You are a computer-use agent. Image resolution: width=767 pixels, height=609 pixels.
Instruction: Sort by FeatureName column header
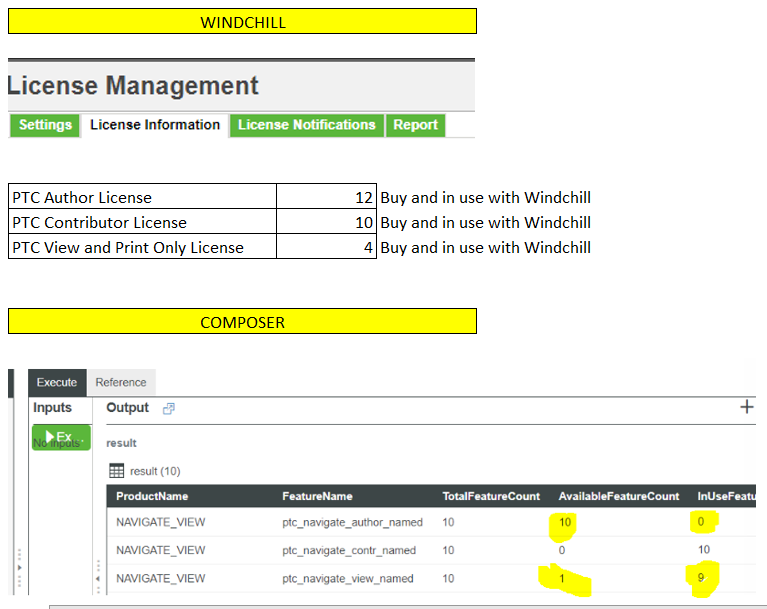pyautogui.click(x=317, y=496)
